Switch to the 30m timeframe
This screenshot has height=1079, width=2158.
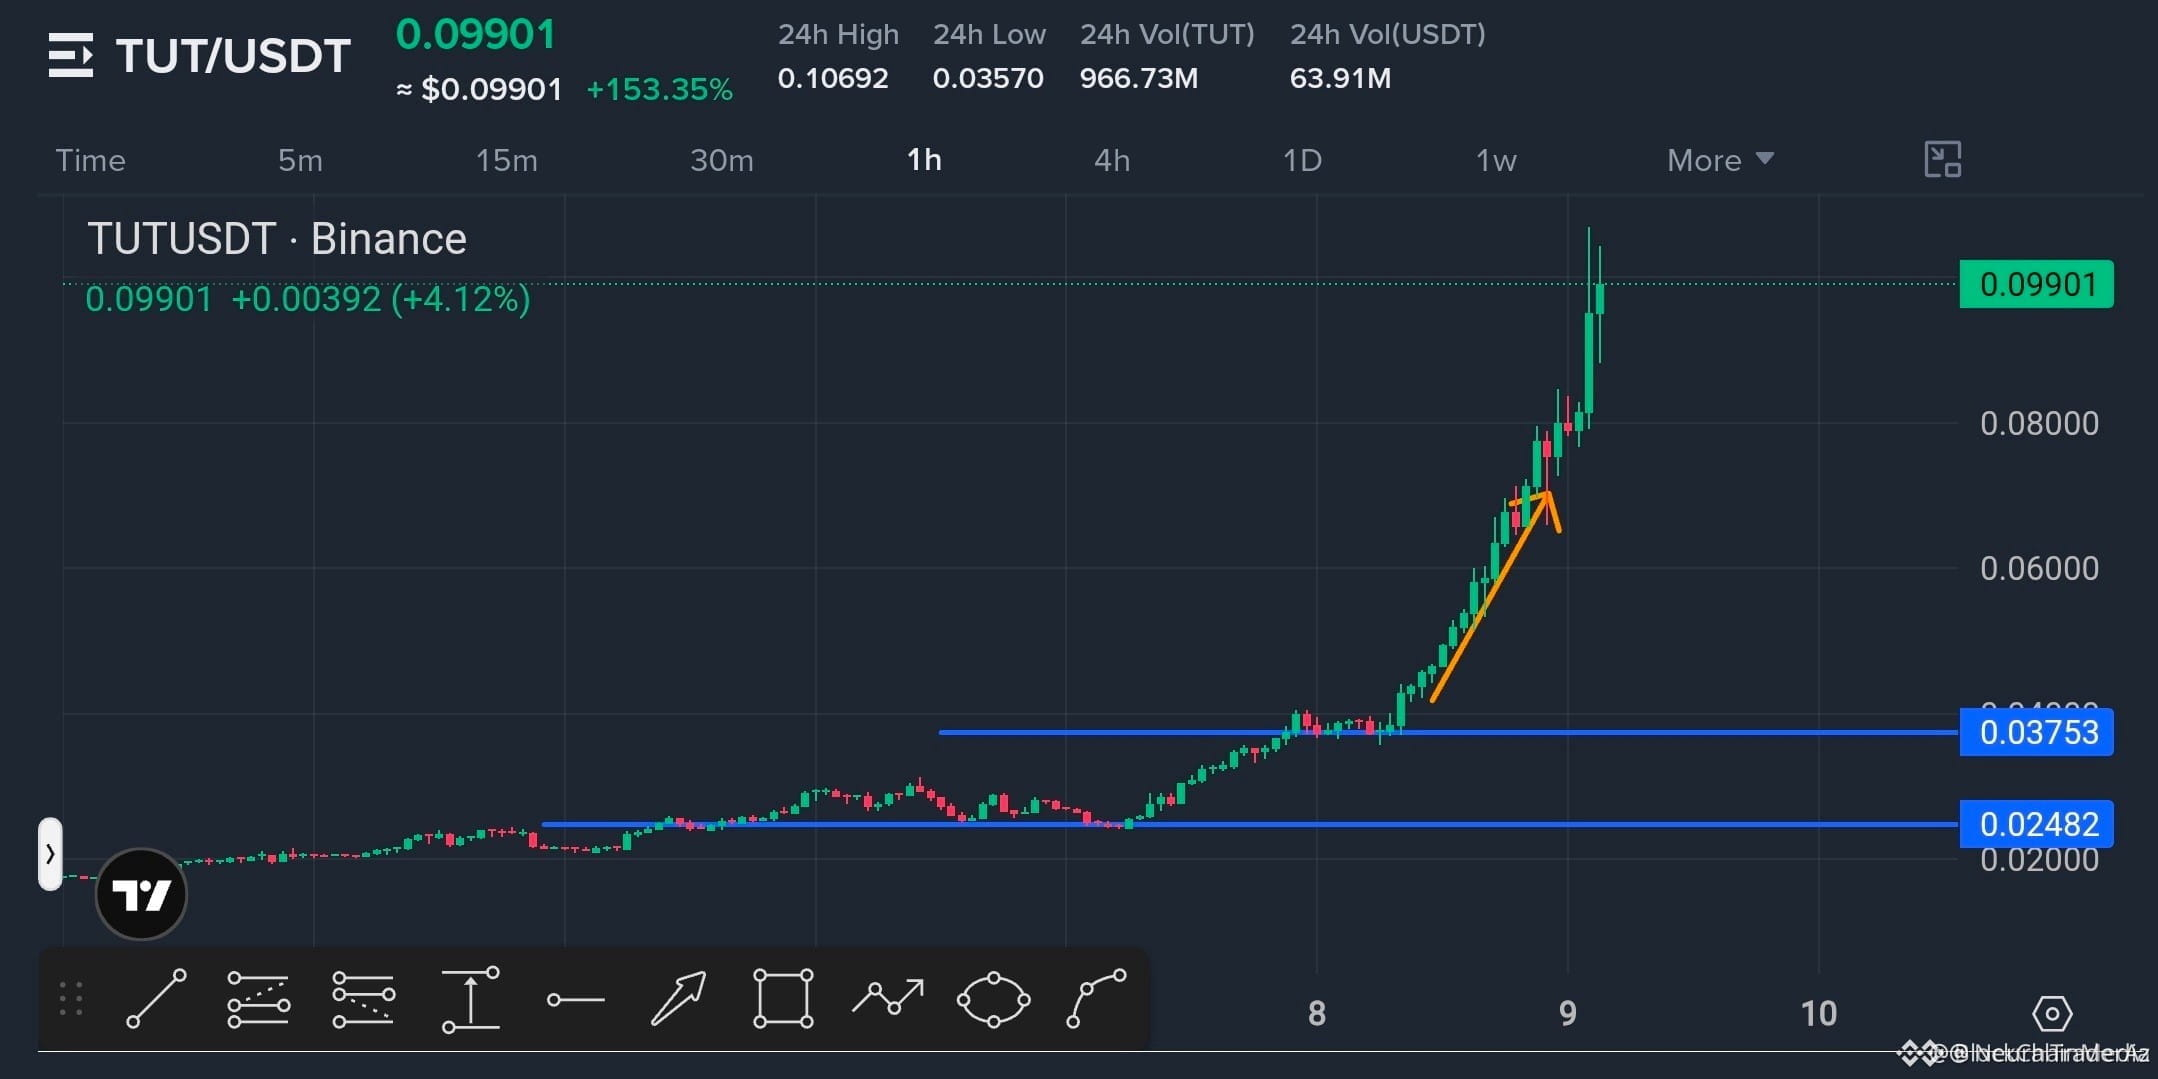[x=722, y=160]
